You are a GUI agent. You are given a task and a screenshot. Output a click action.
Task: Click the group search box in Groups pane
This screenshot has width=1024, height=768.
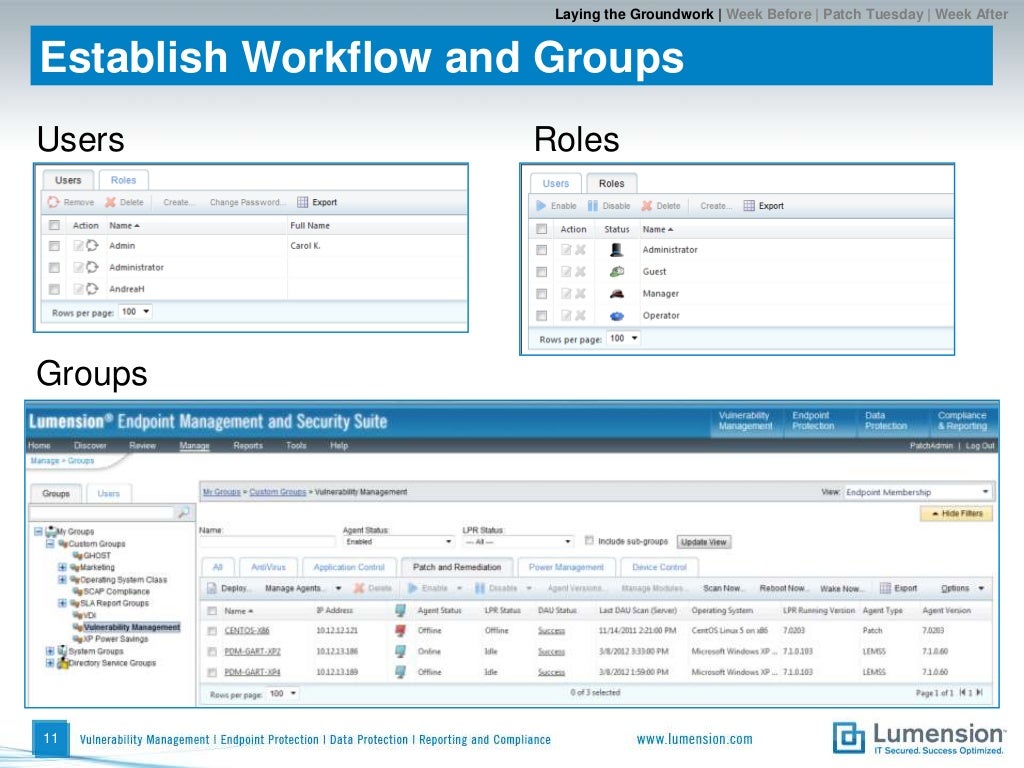[x=102, y=513]
